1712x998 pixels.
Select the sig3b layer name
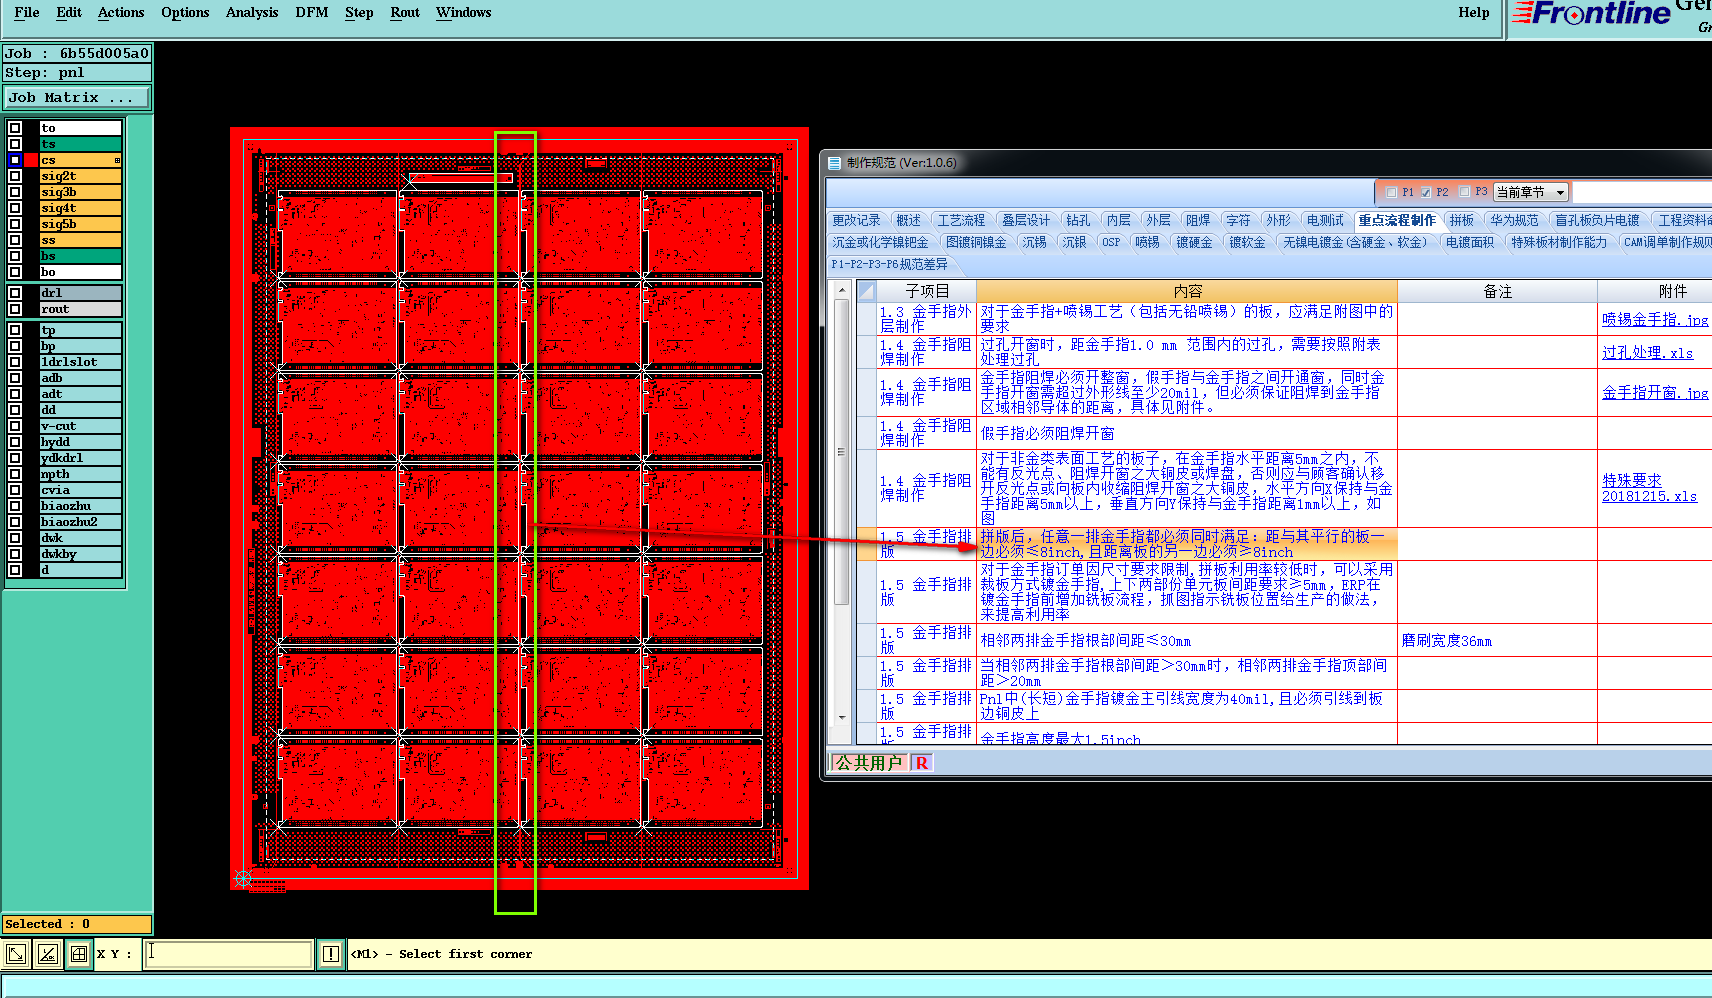pos(80,192)
